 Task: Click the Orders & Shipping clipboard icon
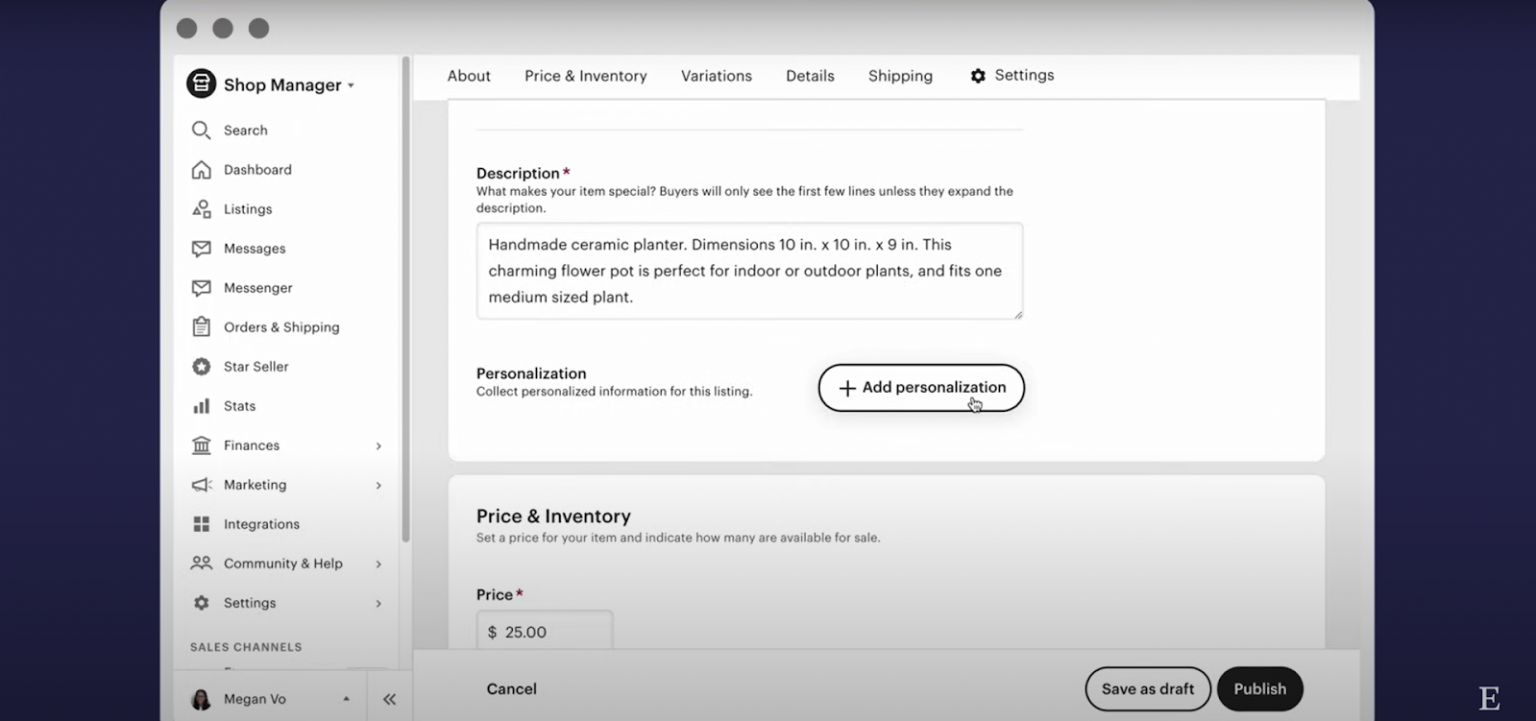tap(201, 327)
